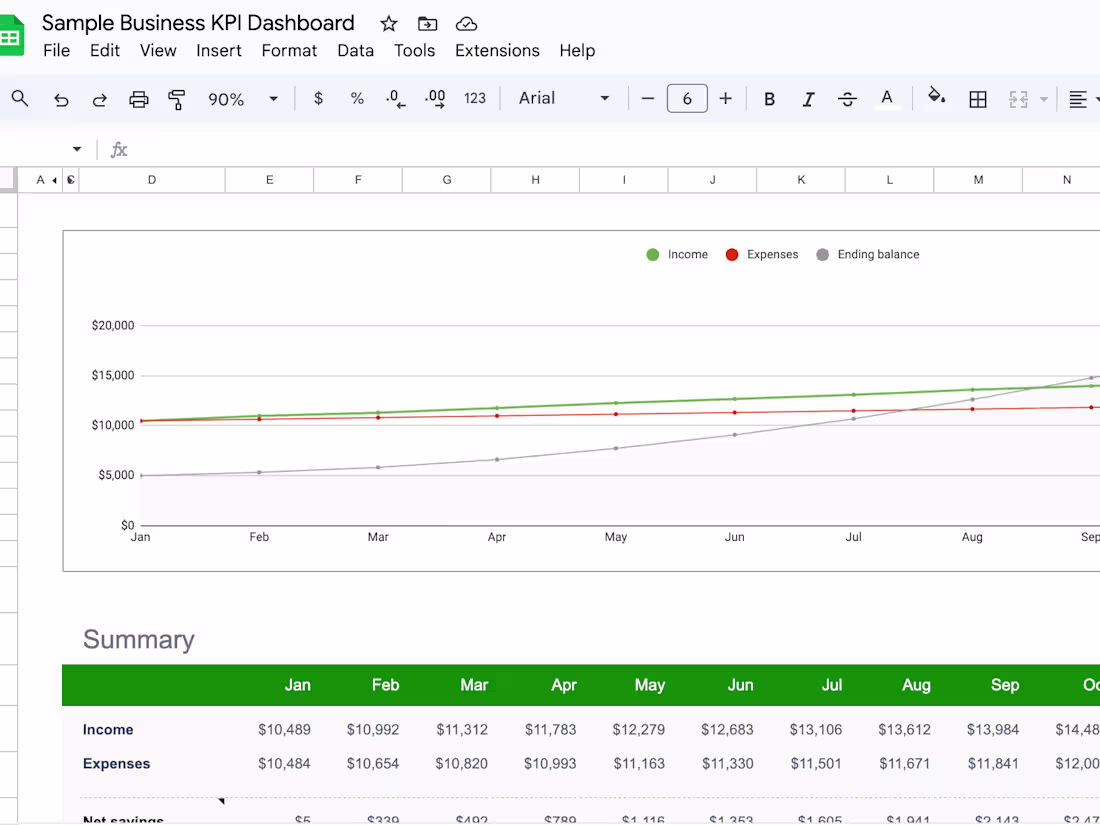
Task: Select the Income cell $10,489
Action: tap(284, 730)
